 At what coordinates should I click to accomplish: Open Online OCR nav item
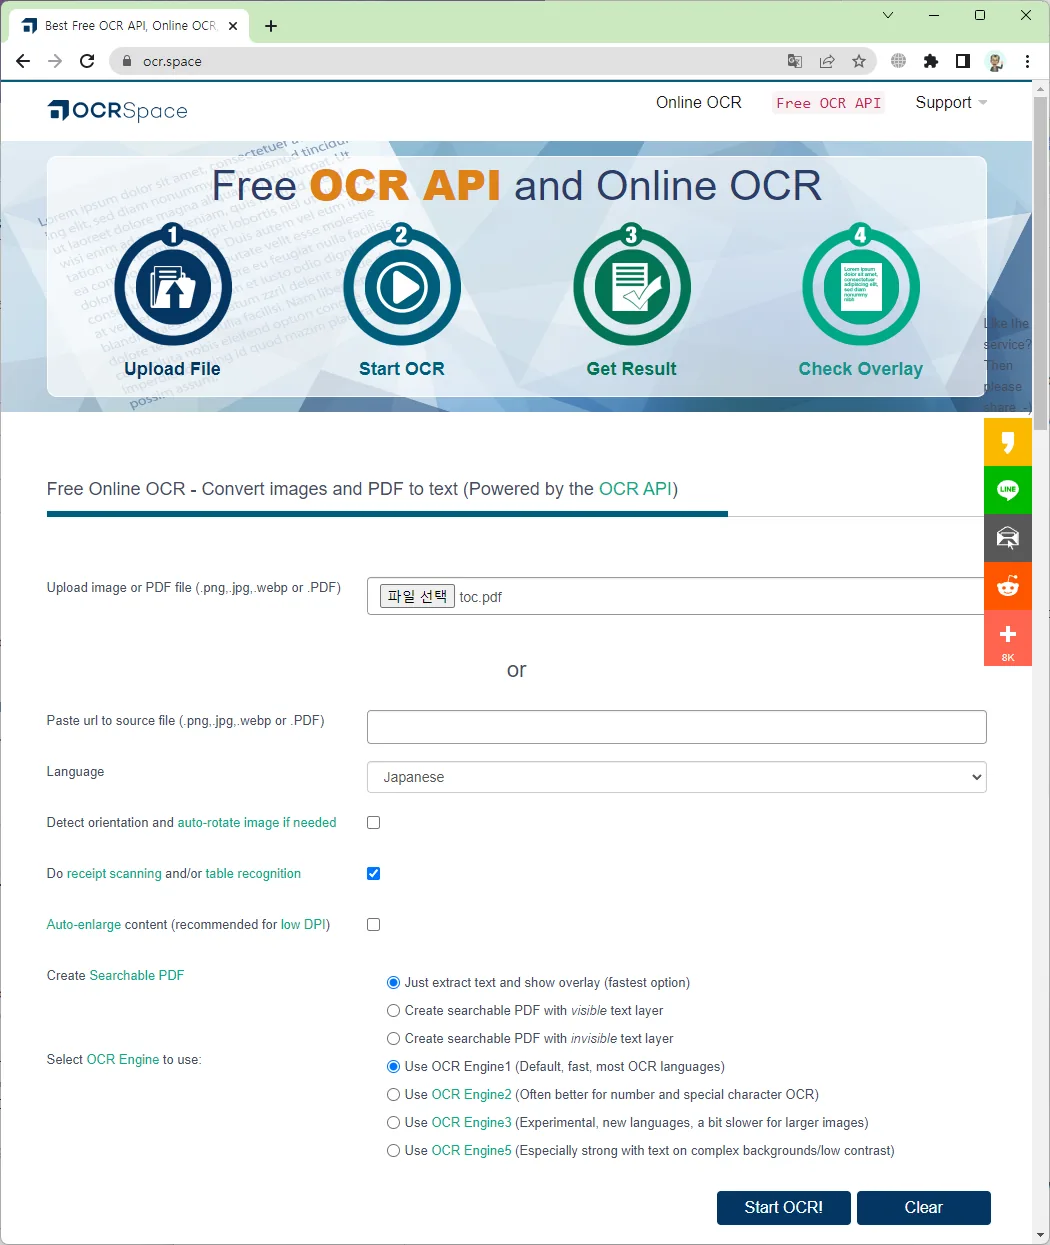pyautogui.click(x=699, y=103)
